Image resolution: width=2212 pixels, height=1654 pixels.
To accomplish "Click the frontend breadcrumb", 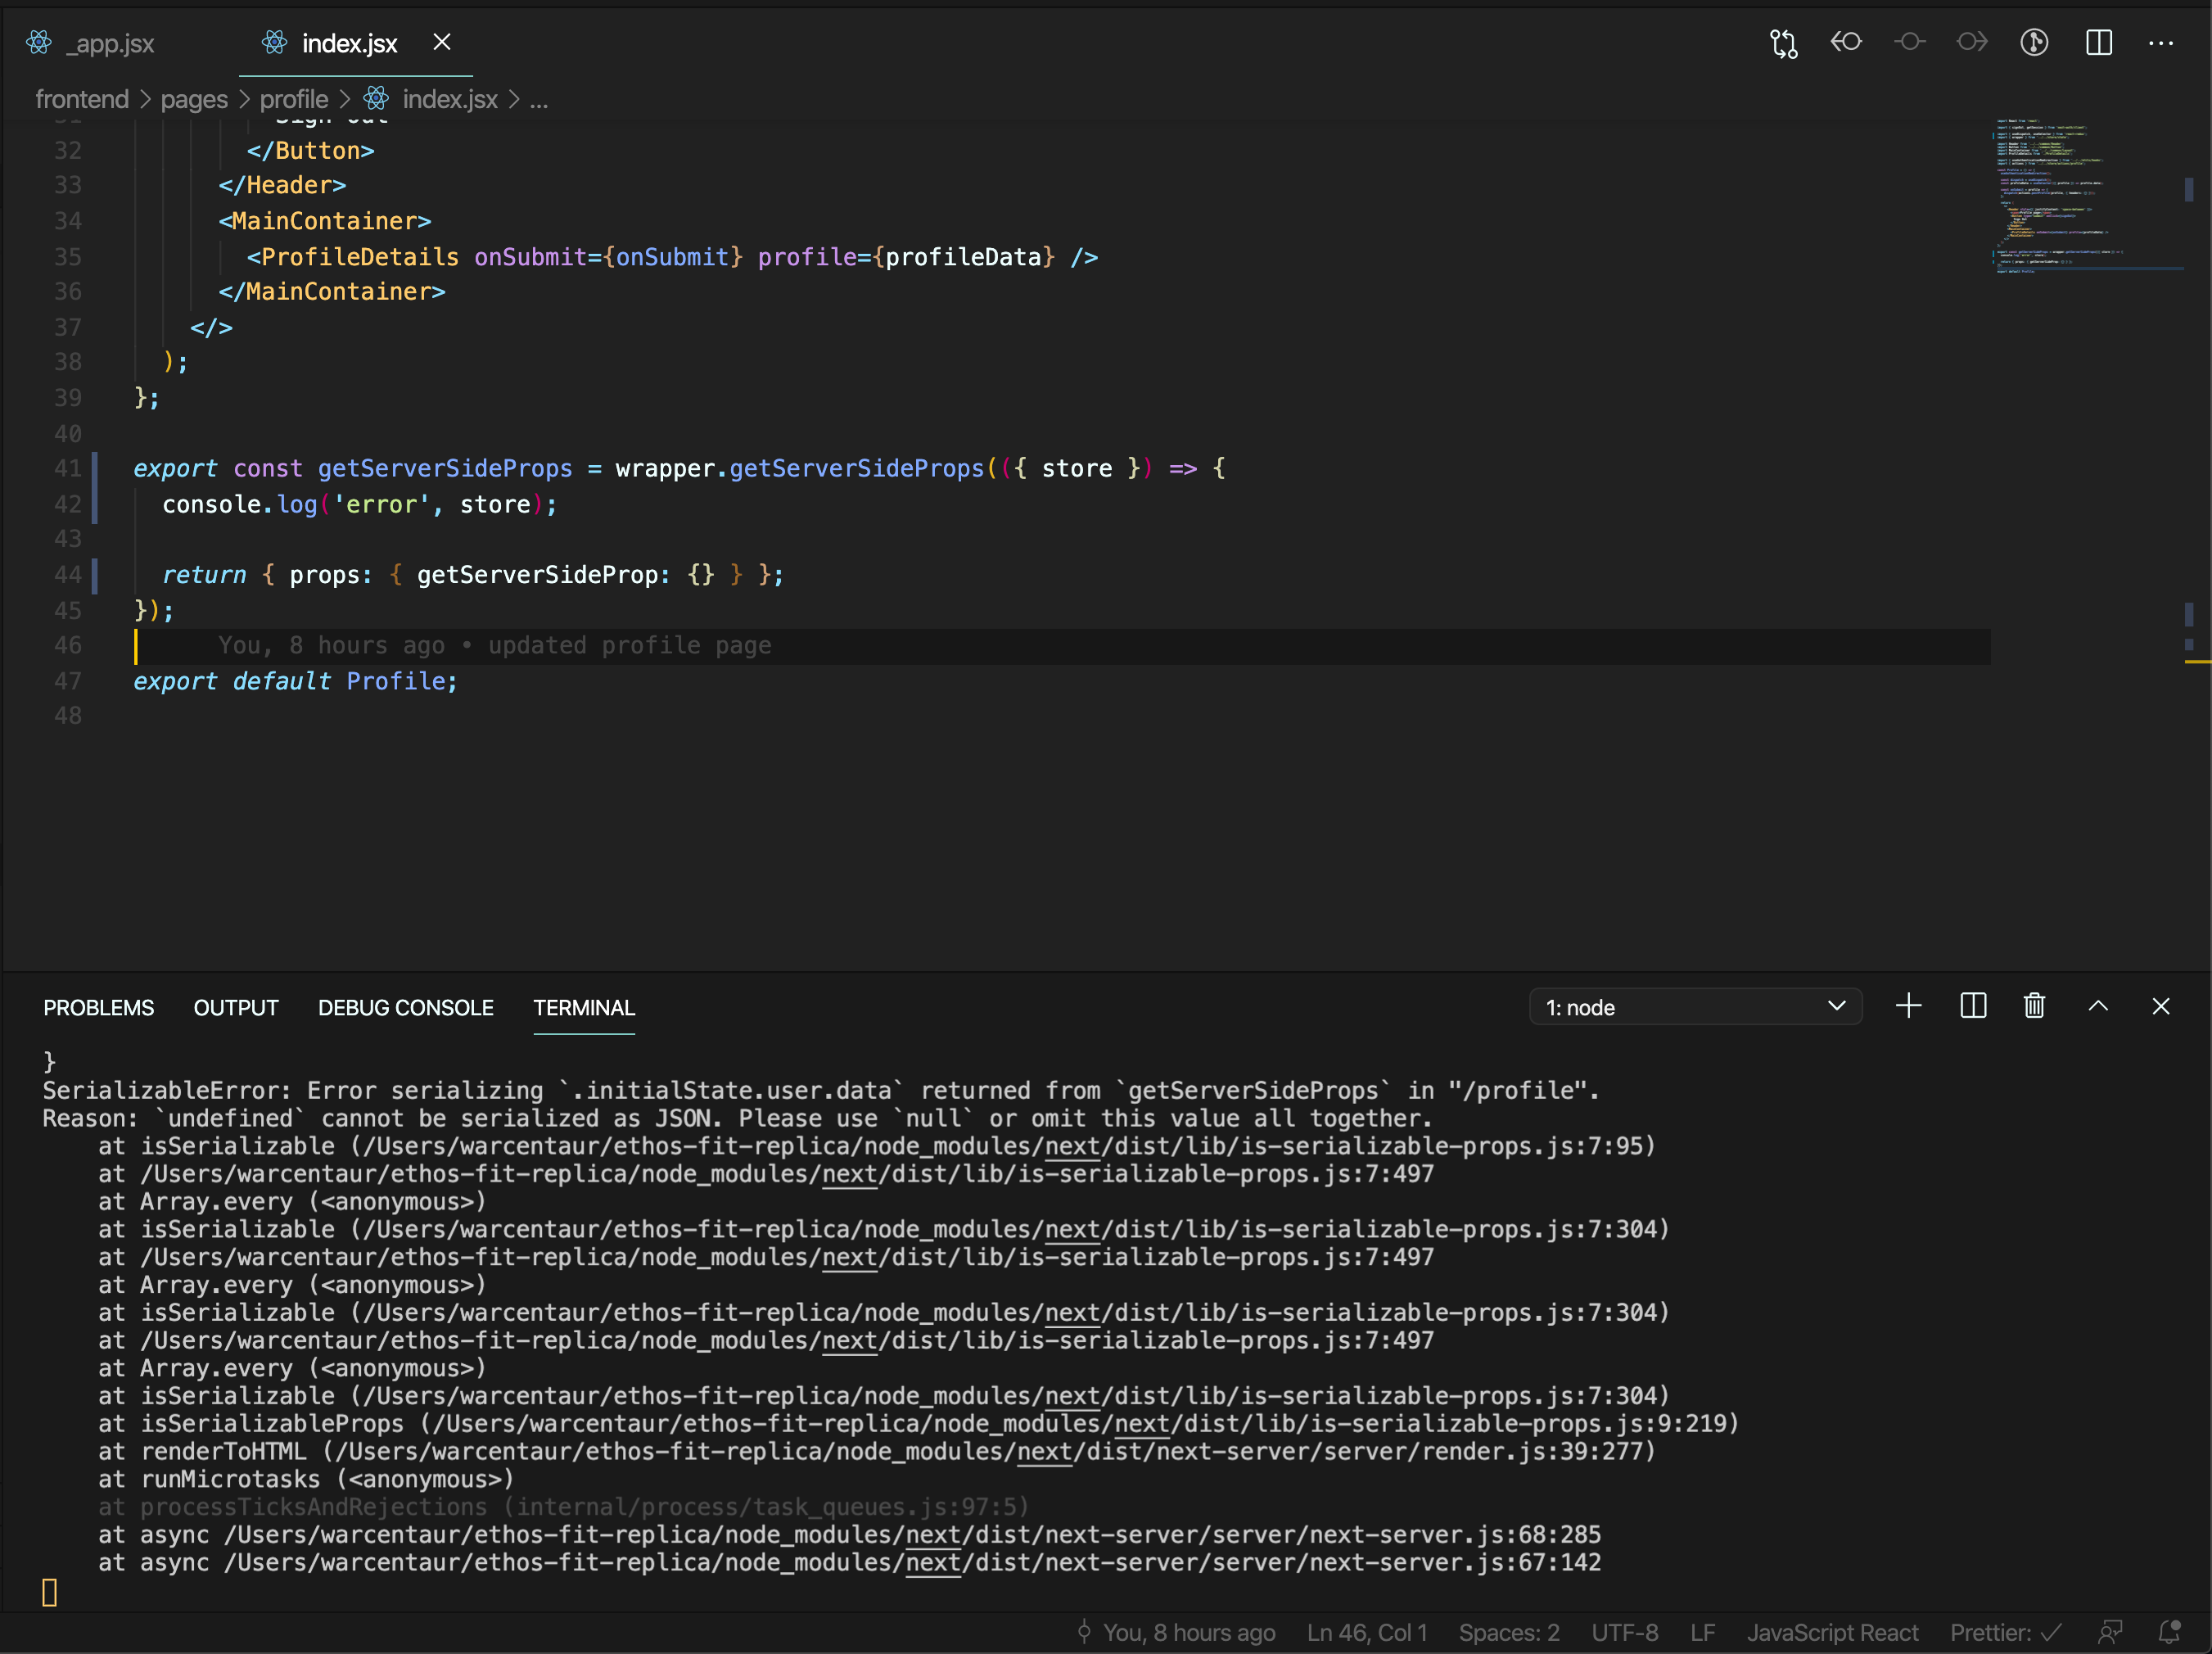I will [x=82, y=99].
